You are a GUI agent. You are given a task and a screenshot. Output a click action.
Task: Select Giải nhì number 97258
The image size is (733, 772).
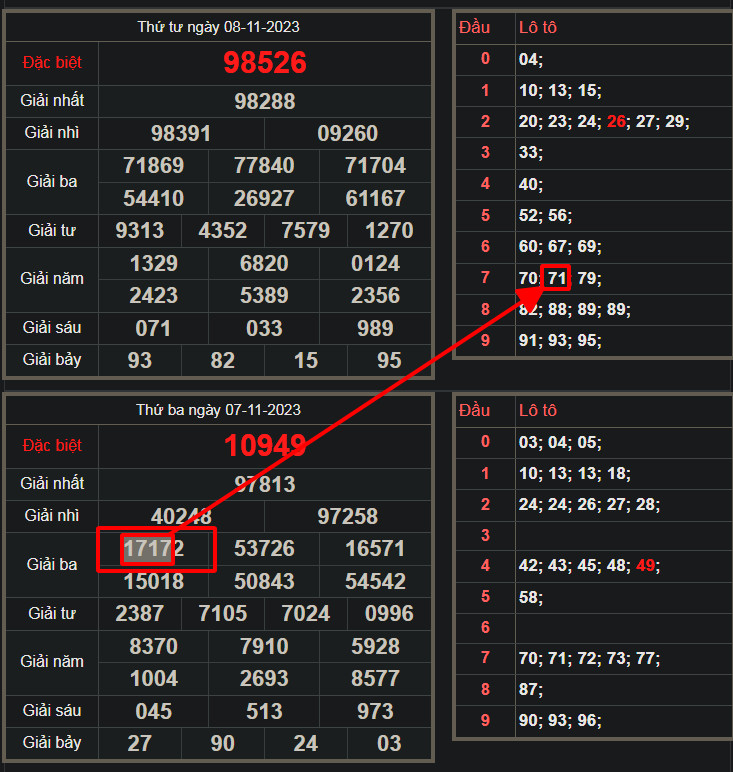tap(347, 516)
